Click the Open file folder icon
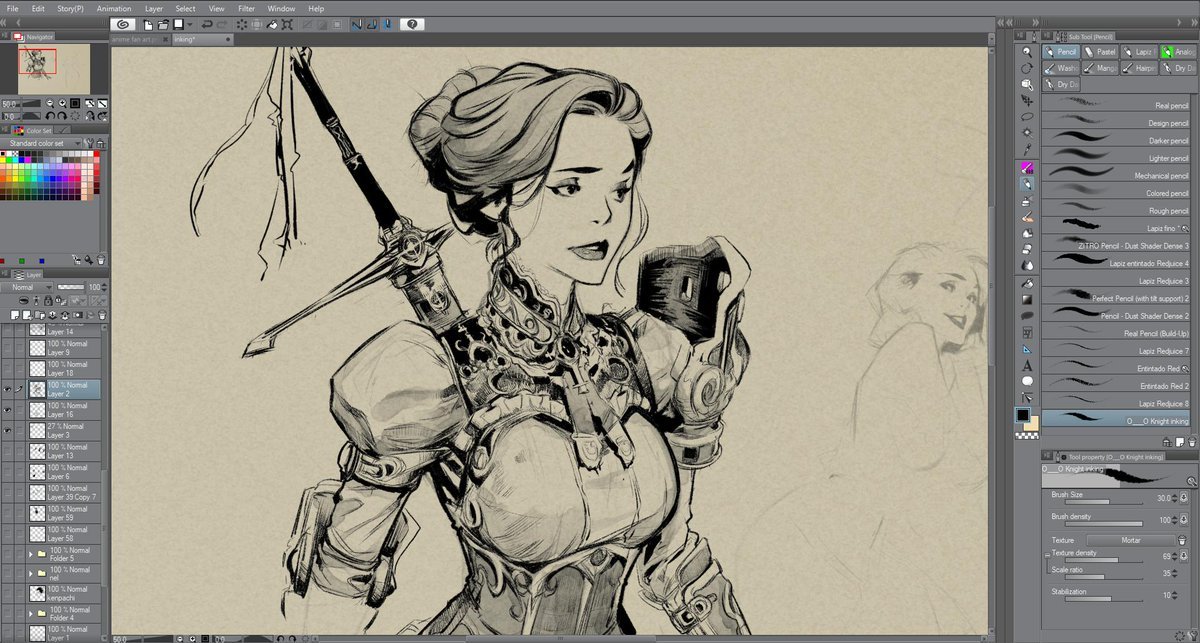Screen dimensions: 1200x643 162,23
